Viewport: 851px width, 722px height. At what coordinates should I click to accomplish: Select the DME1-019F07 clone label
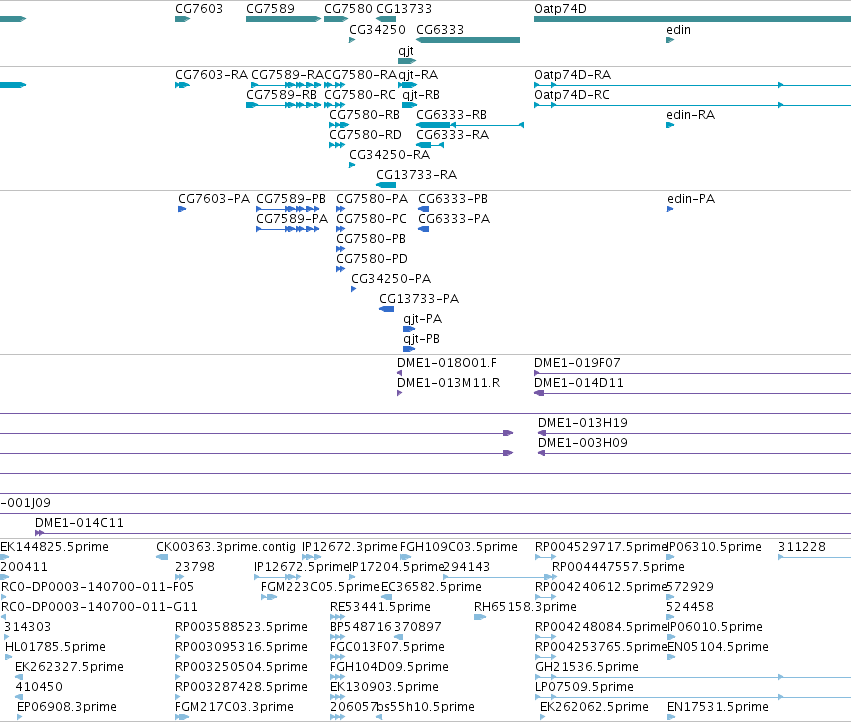577,364
